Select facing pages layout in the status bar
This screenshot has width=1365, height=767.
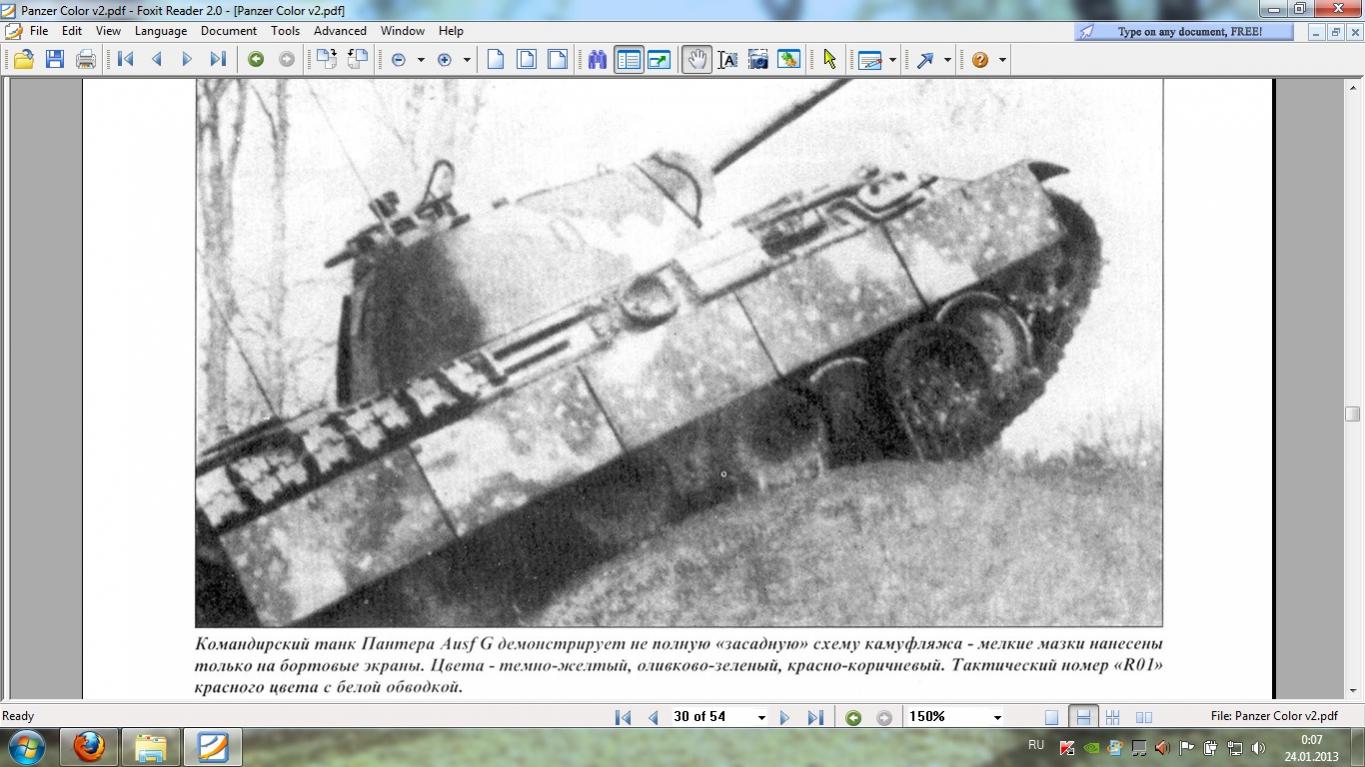(1144, 717)
